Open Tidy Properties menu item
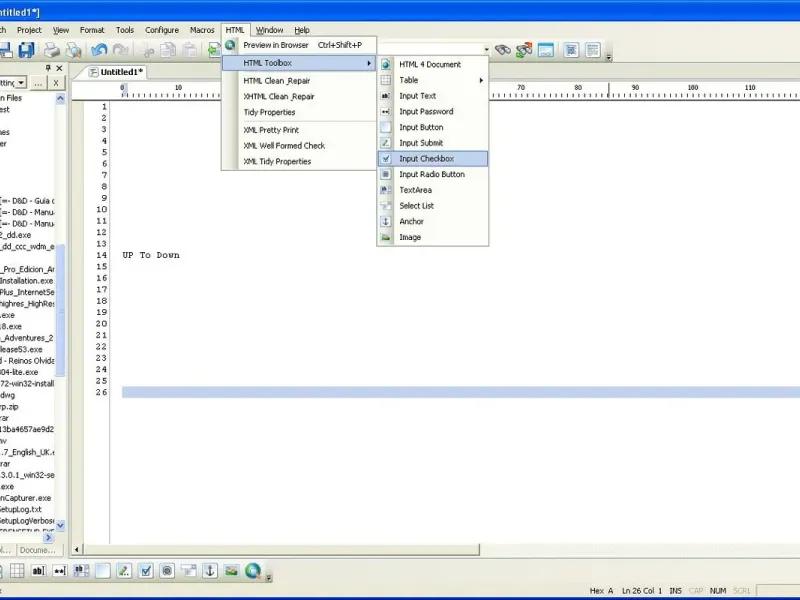 click(299, 112)
